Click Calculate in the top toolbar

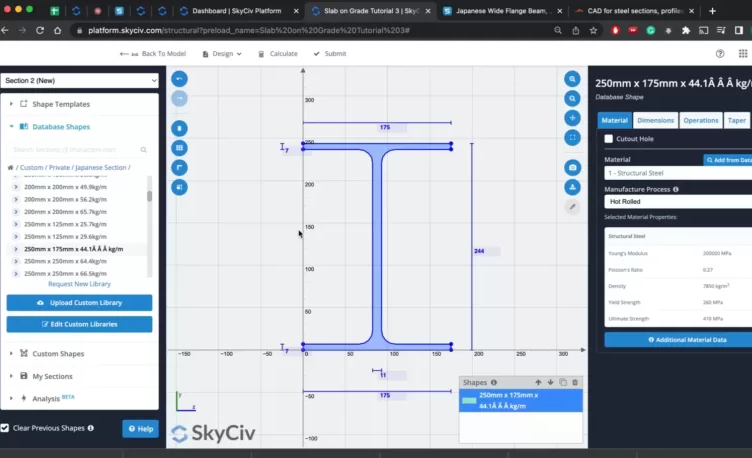(278, 54)
